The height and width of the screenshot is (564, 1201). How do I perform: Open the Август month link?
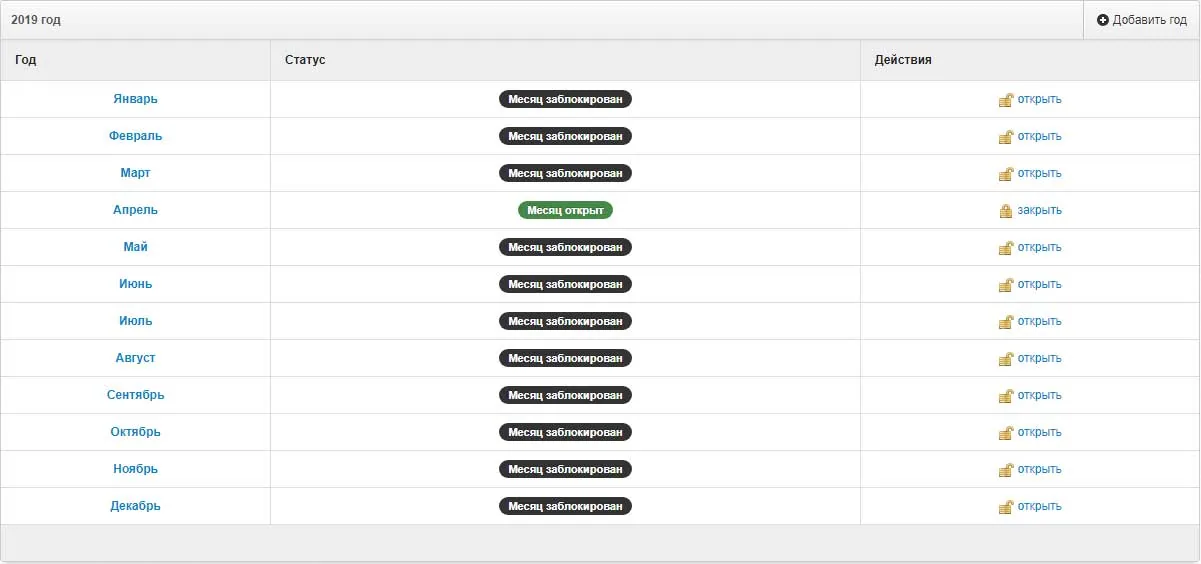pyautogui.click(x=135, y=358)
